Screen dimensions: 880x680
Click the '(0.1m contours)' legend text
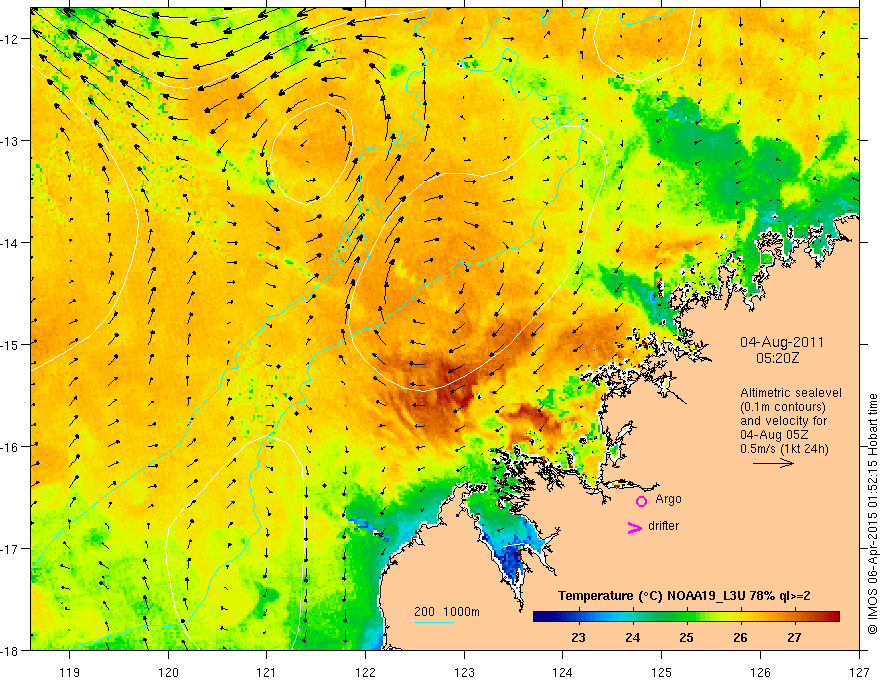(783, 407)
